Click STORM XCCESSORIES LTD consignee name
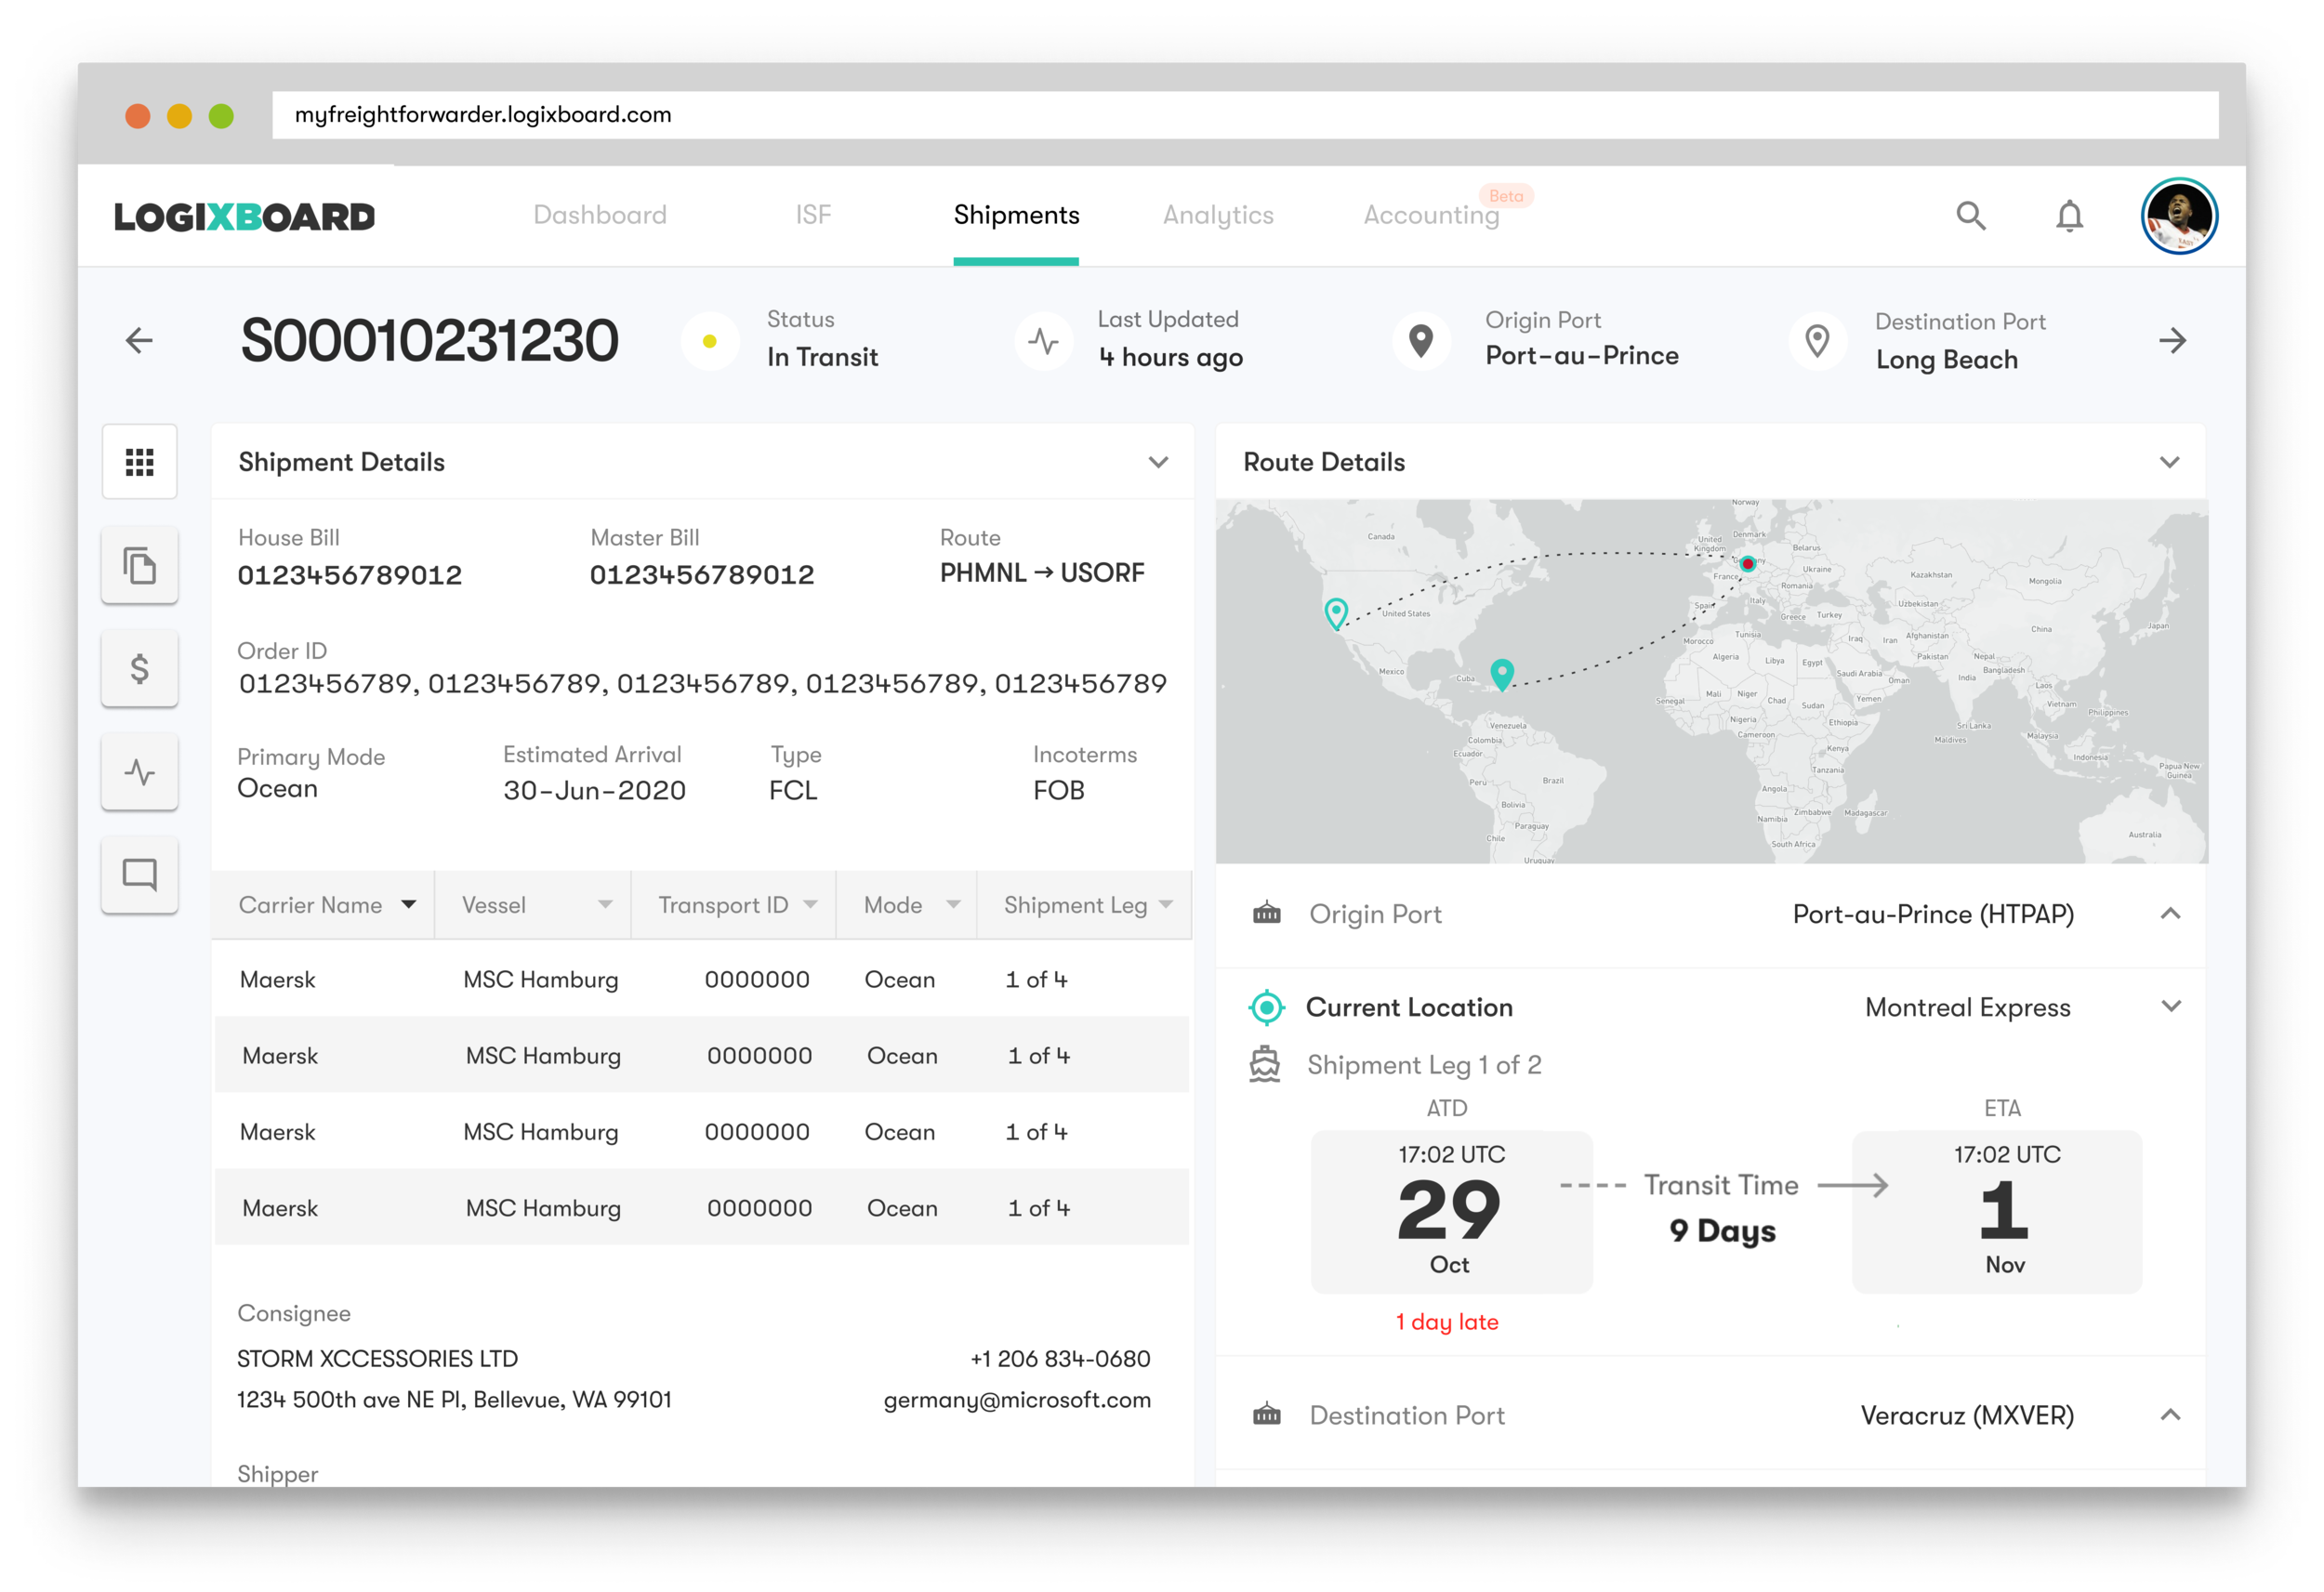The width and height of the screenshot is (2324, 1592). point(377,1359)
